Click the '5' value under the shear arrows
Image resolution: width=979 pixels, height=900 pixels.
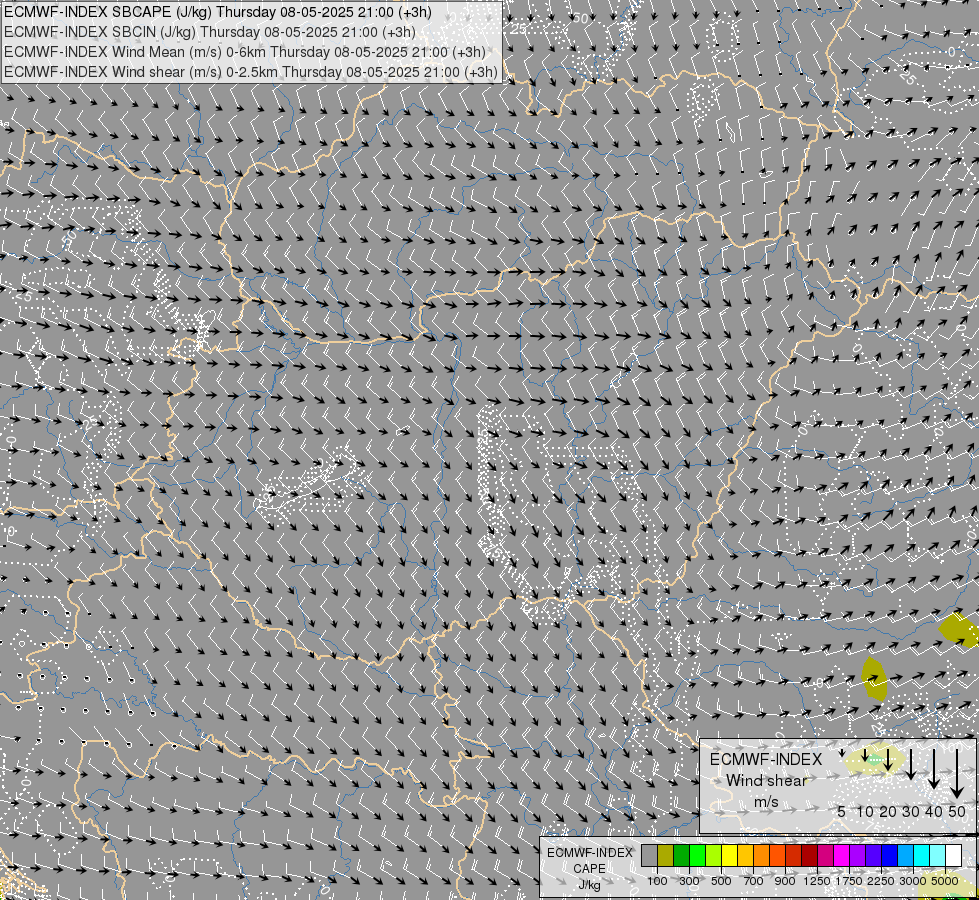pos(842,811)
